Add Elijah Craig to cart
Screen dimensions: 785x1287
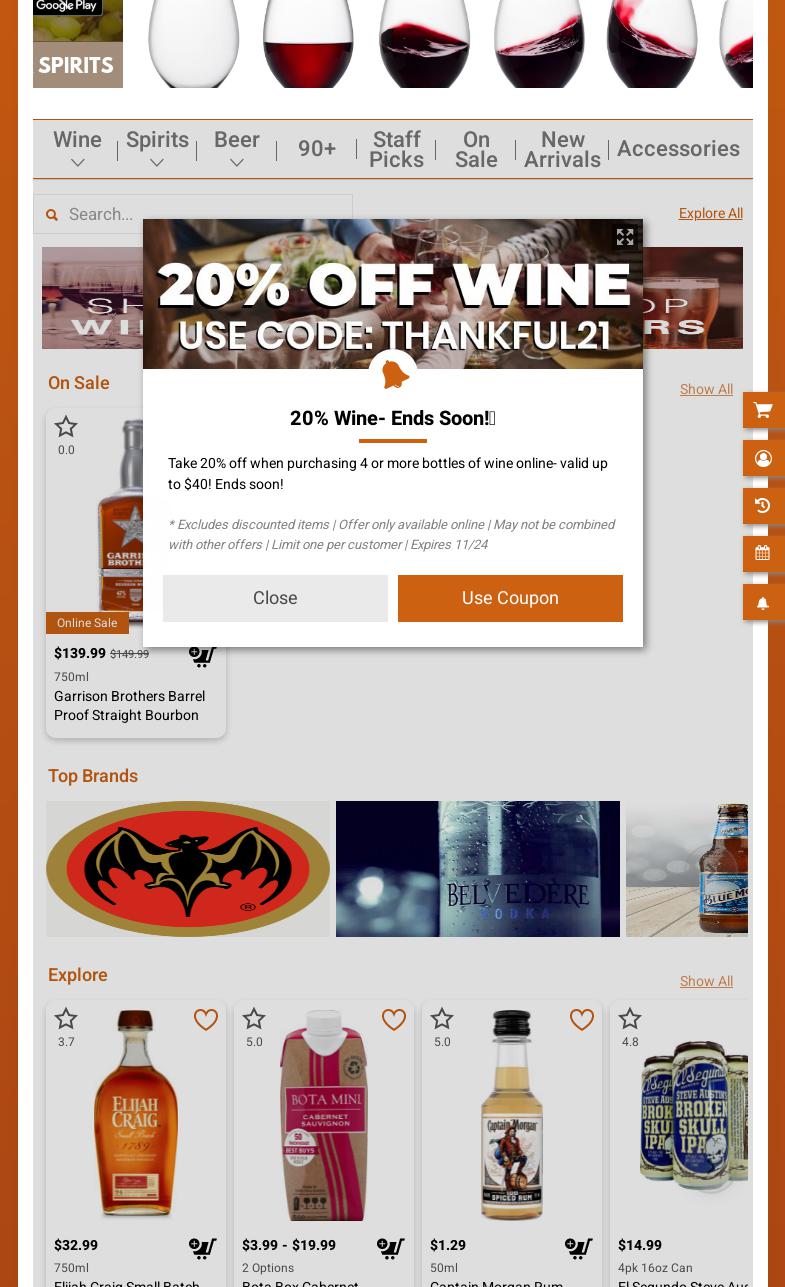pos(203,1248)
